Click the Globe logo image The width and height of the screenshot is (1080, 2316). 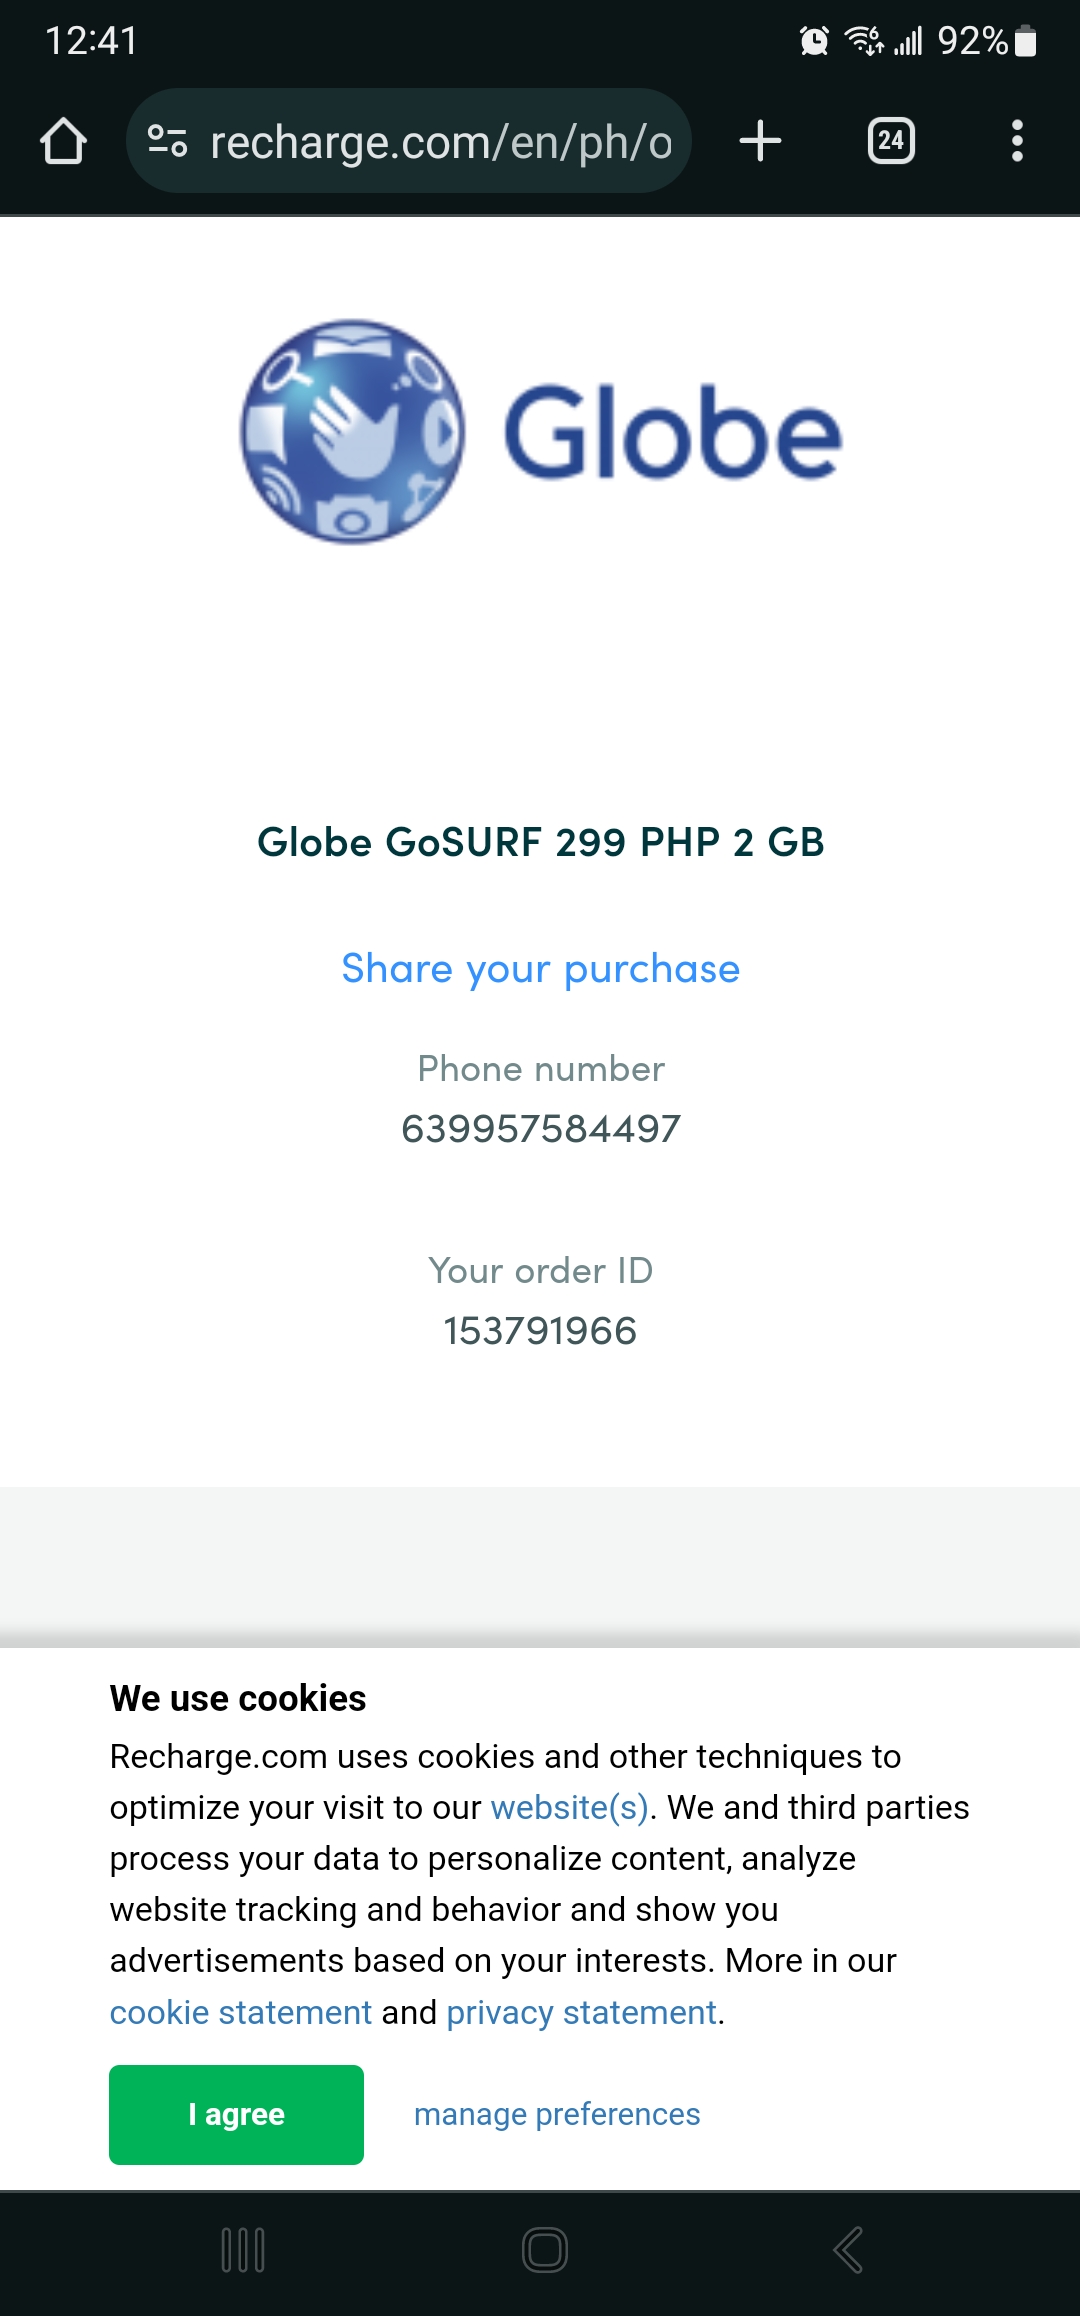(x=541, y=432)
